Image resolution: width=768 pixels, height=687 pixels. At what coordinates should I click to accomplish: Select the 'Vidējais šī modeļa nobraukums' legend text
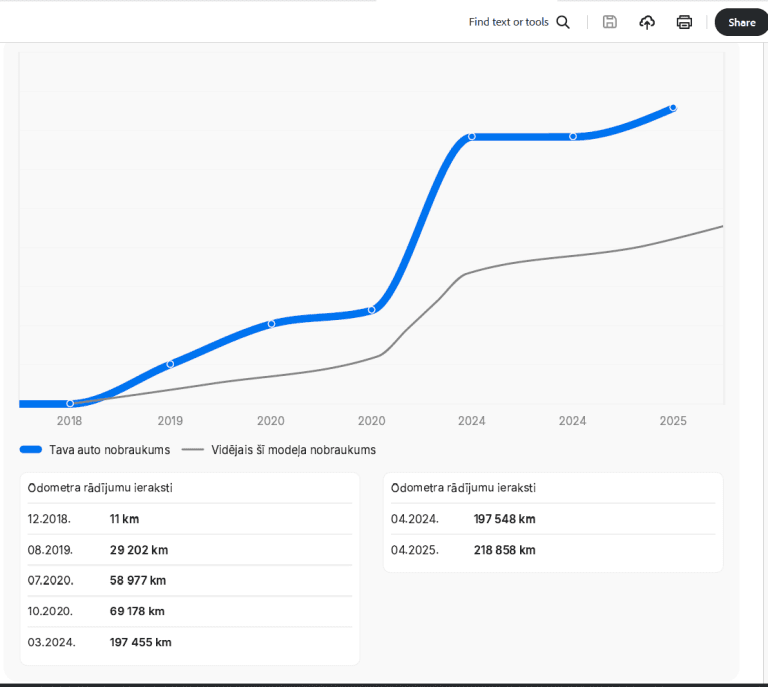pyautogui.click(x=293, y=450)
